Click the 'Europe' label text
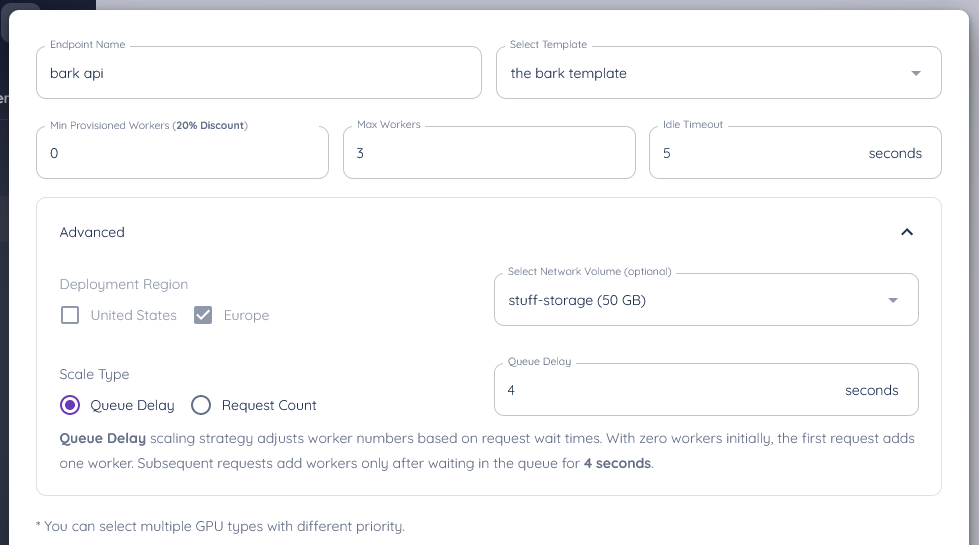This screenshot has height=545, width=979. pyautogui.click(x=246, y=315)
